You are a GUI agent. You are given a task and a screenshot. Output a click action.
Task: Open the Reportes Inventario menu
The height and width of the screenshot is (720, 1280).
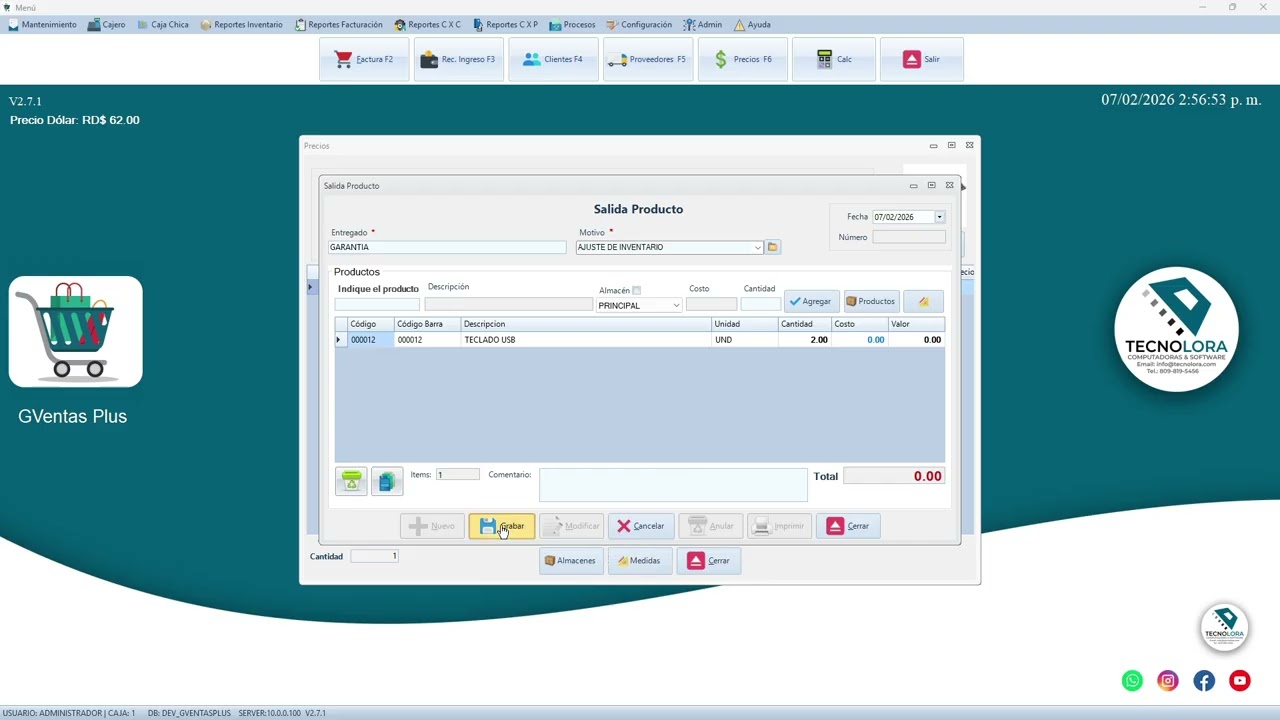[241, 24]
